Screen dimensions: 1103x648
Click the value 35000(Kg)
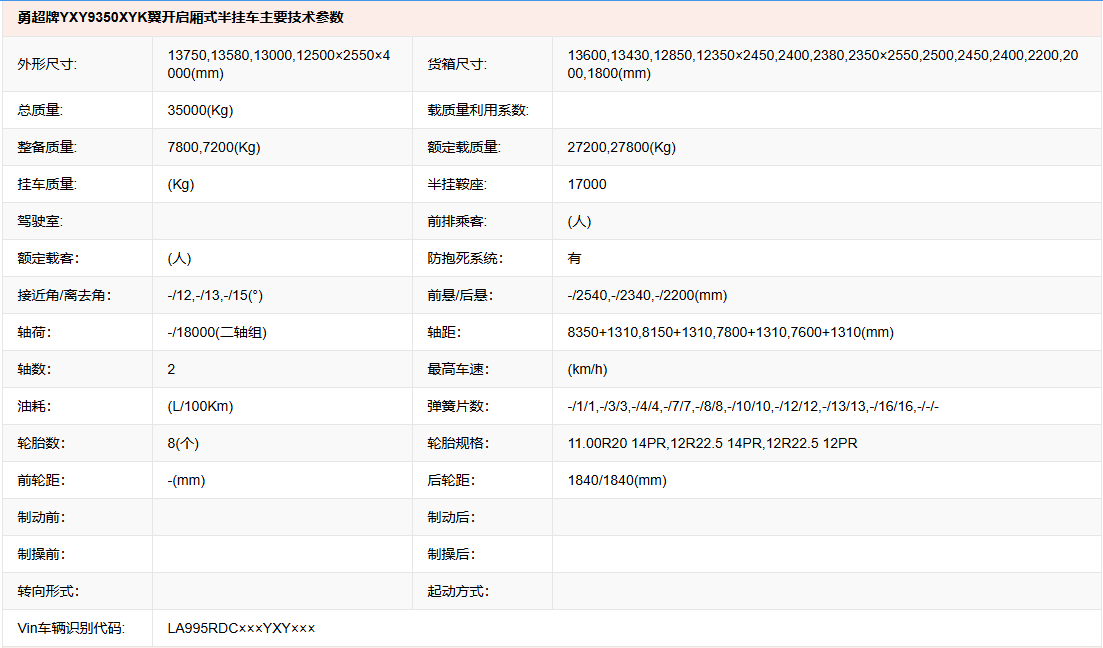[200, 110]
